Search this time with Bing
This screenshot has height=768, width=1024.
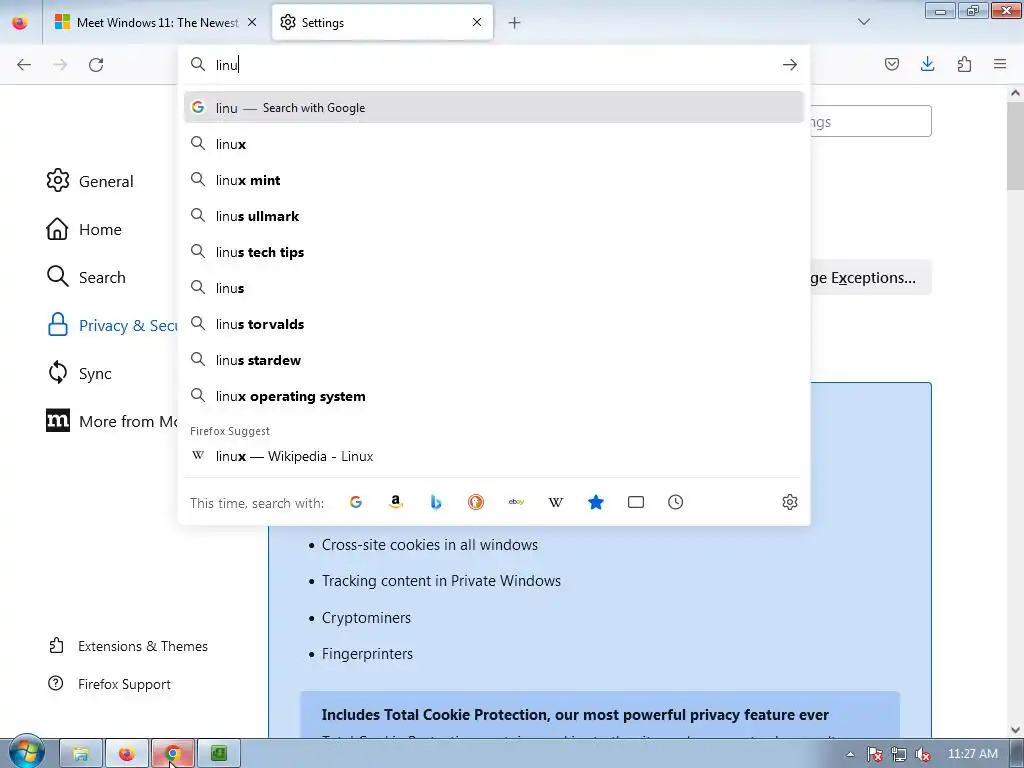coord(436,502)
